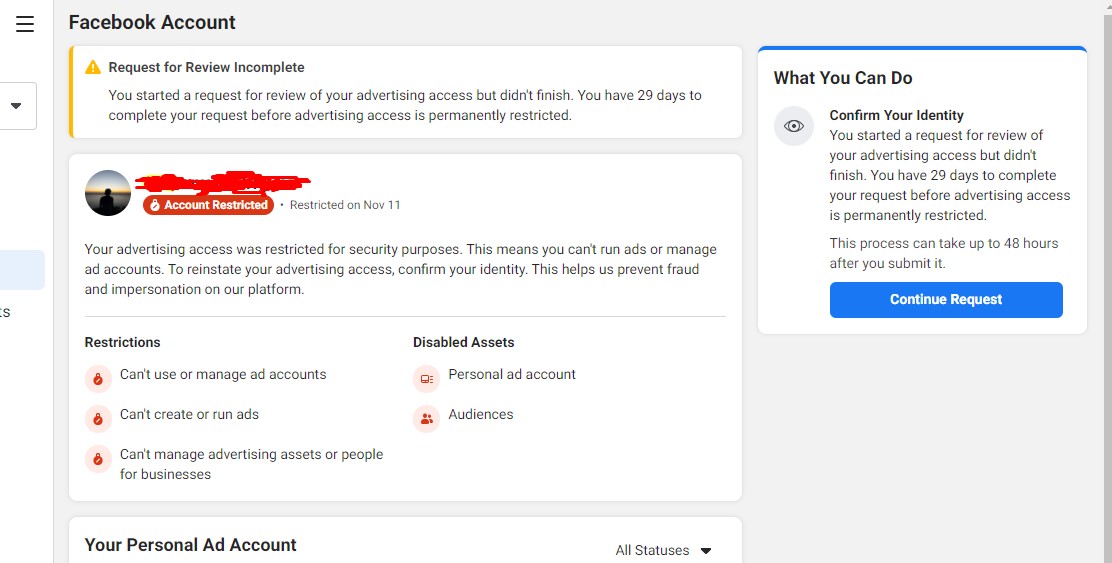Click the Audiences people icon
Image resolution: width=1112 pixels, height=563 pixels.
tap(426, 419)
